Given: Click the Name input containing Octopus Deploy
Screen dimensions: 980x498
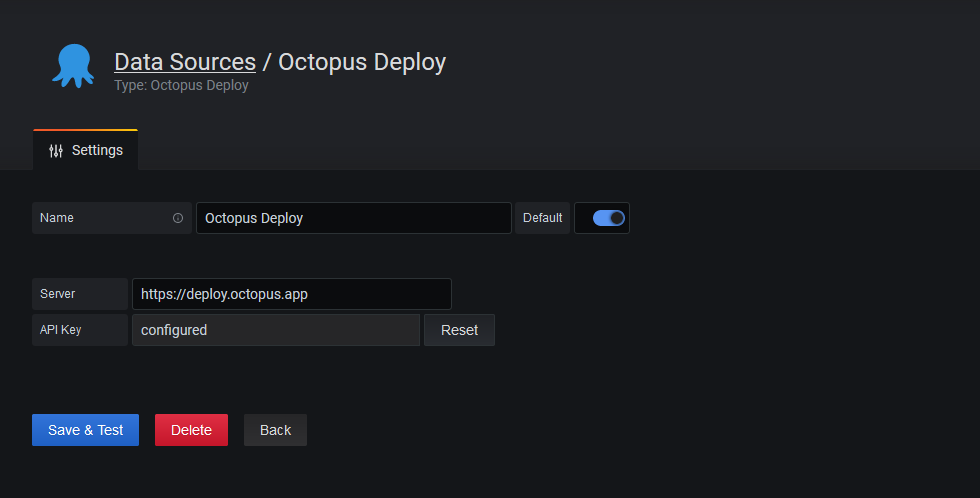Looking at the screenshot, I should tap(353, 218).
